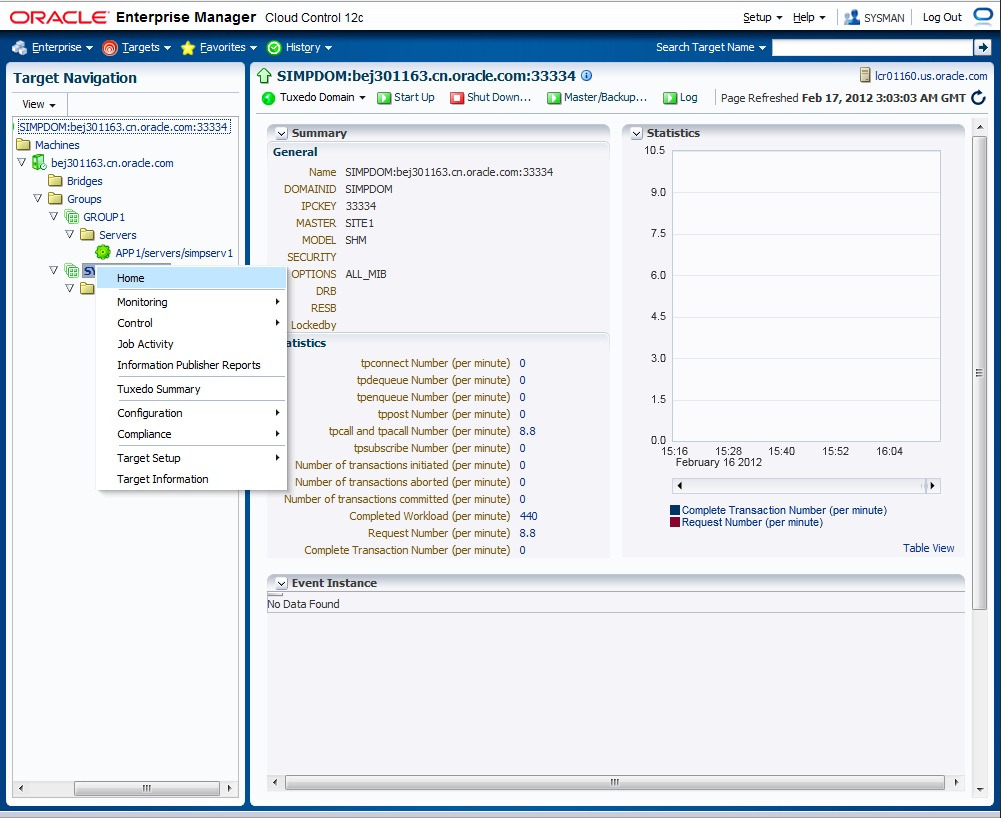Open the Search Target Name dropdown
Screen dimensions: 1001x818
coord(711,47)
